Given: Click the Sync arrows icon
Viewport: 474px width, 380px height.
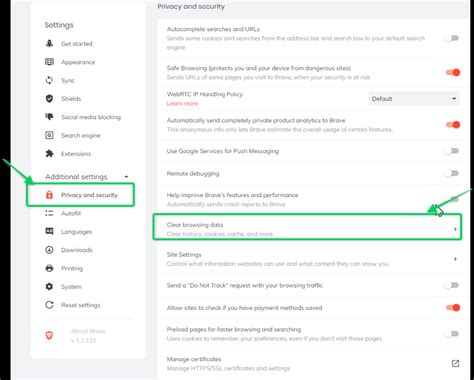Looking at the screenshot, I should tap(49, 80).
